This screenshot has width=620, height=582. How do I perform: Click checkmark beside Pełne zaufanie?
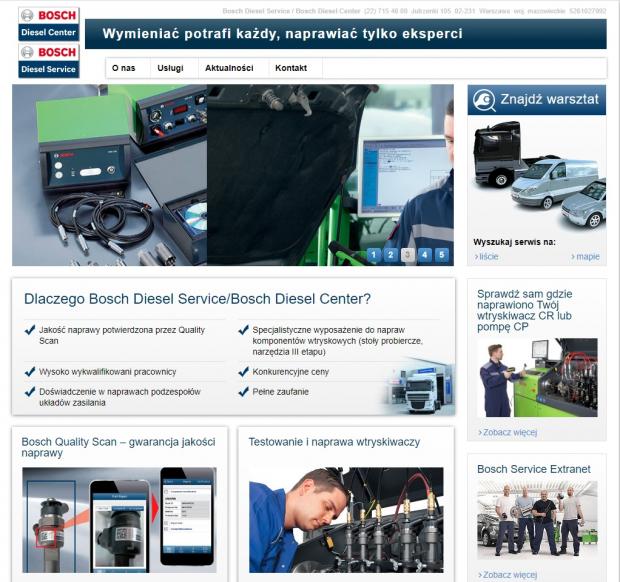244,391
